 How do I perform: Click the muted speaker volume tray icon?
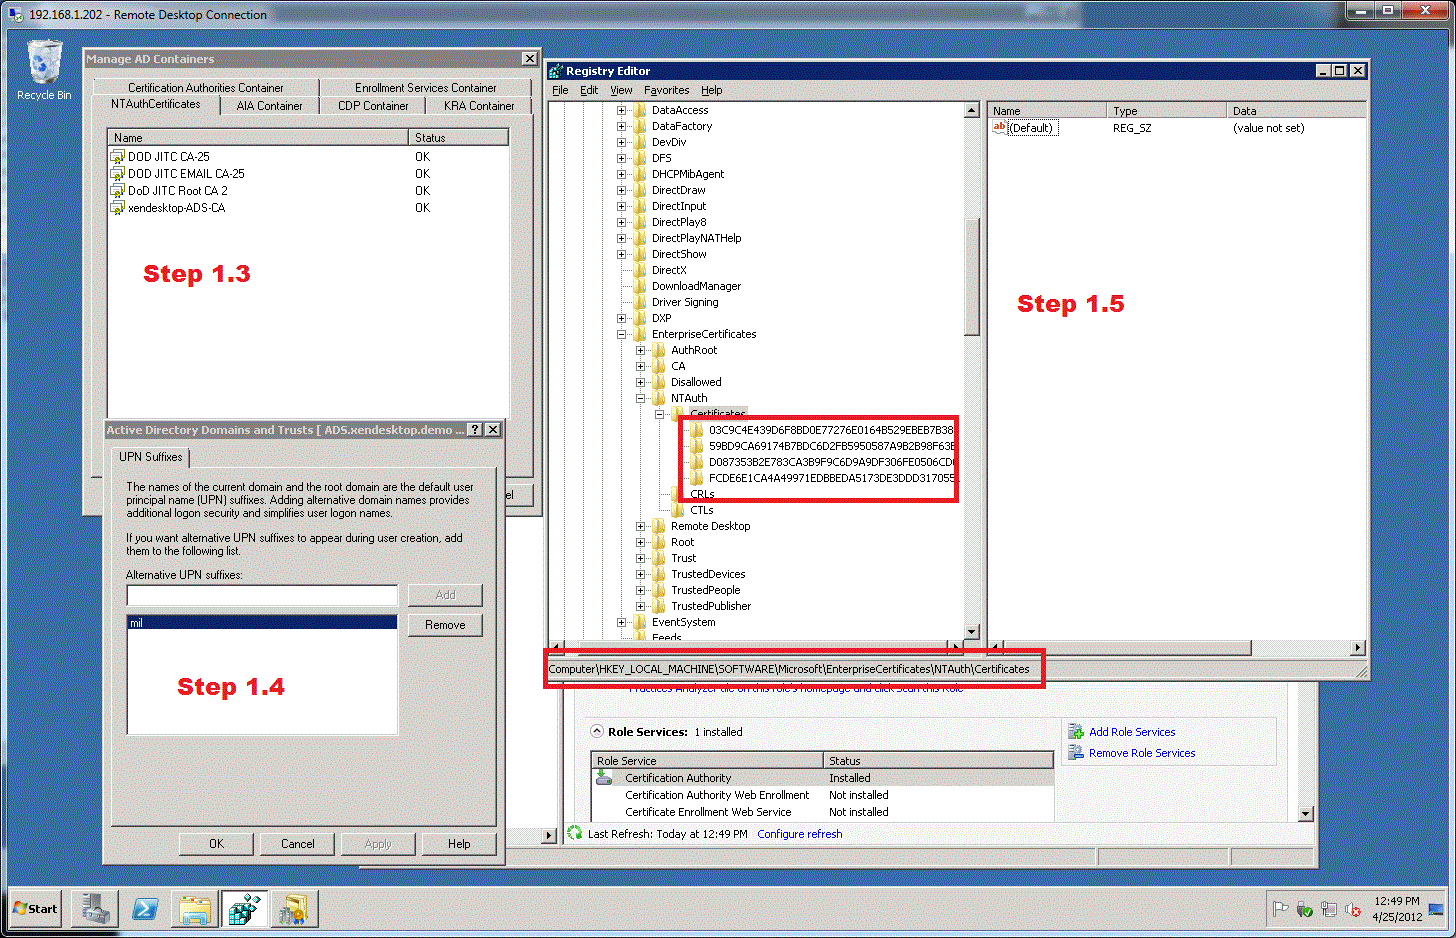click(1353, 909)
